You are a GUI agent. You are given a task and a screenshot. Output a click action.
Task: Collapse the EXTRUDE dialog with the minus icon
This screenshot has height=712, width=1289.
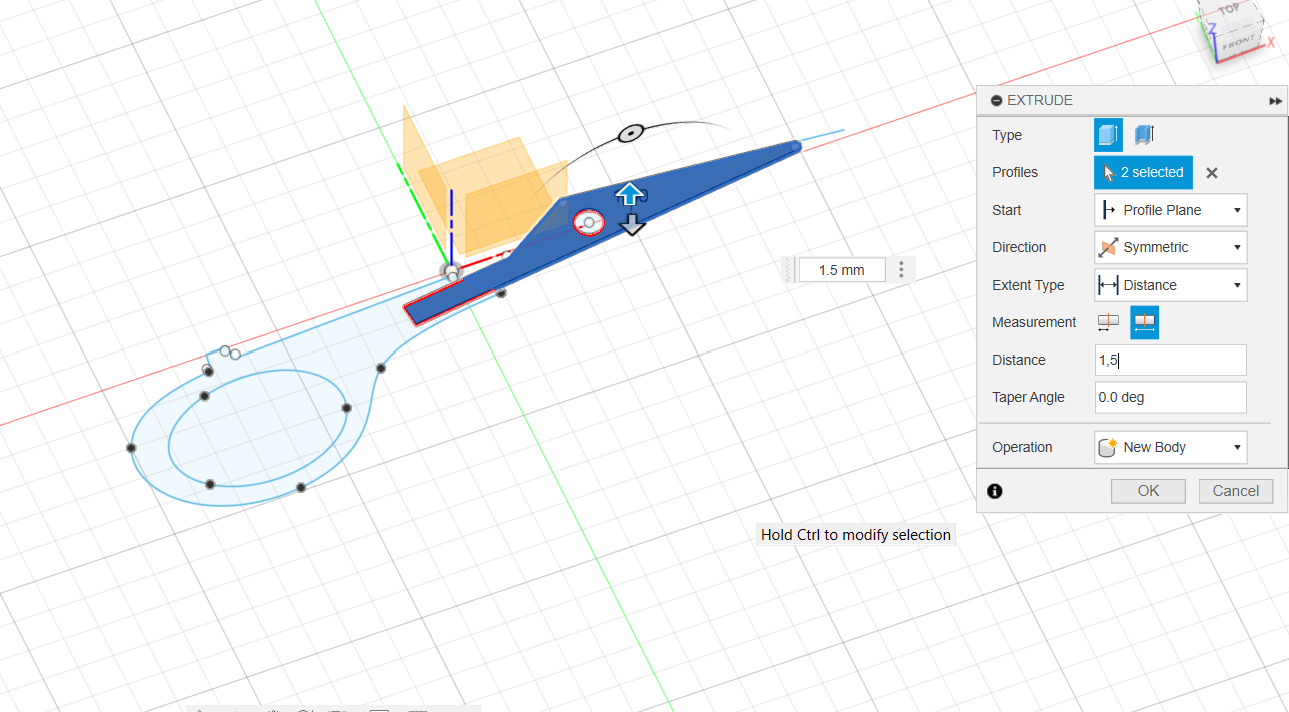[996, 100]
